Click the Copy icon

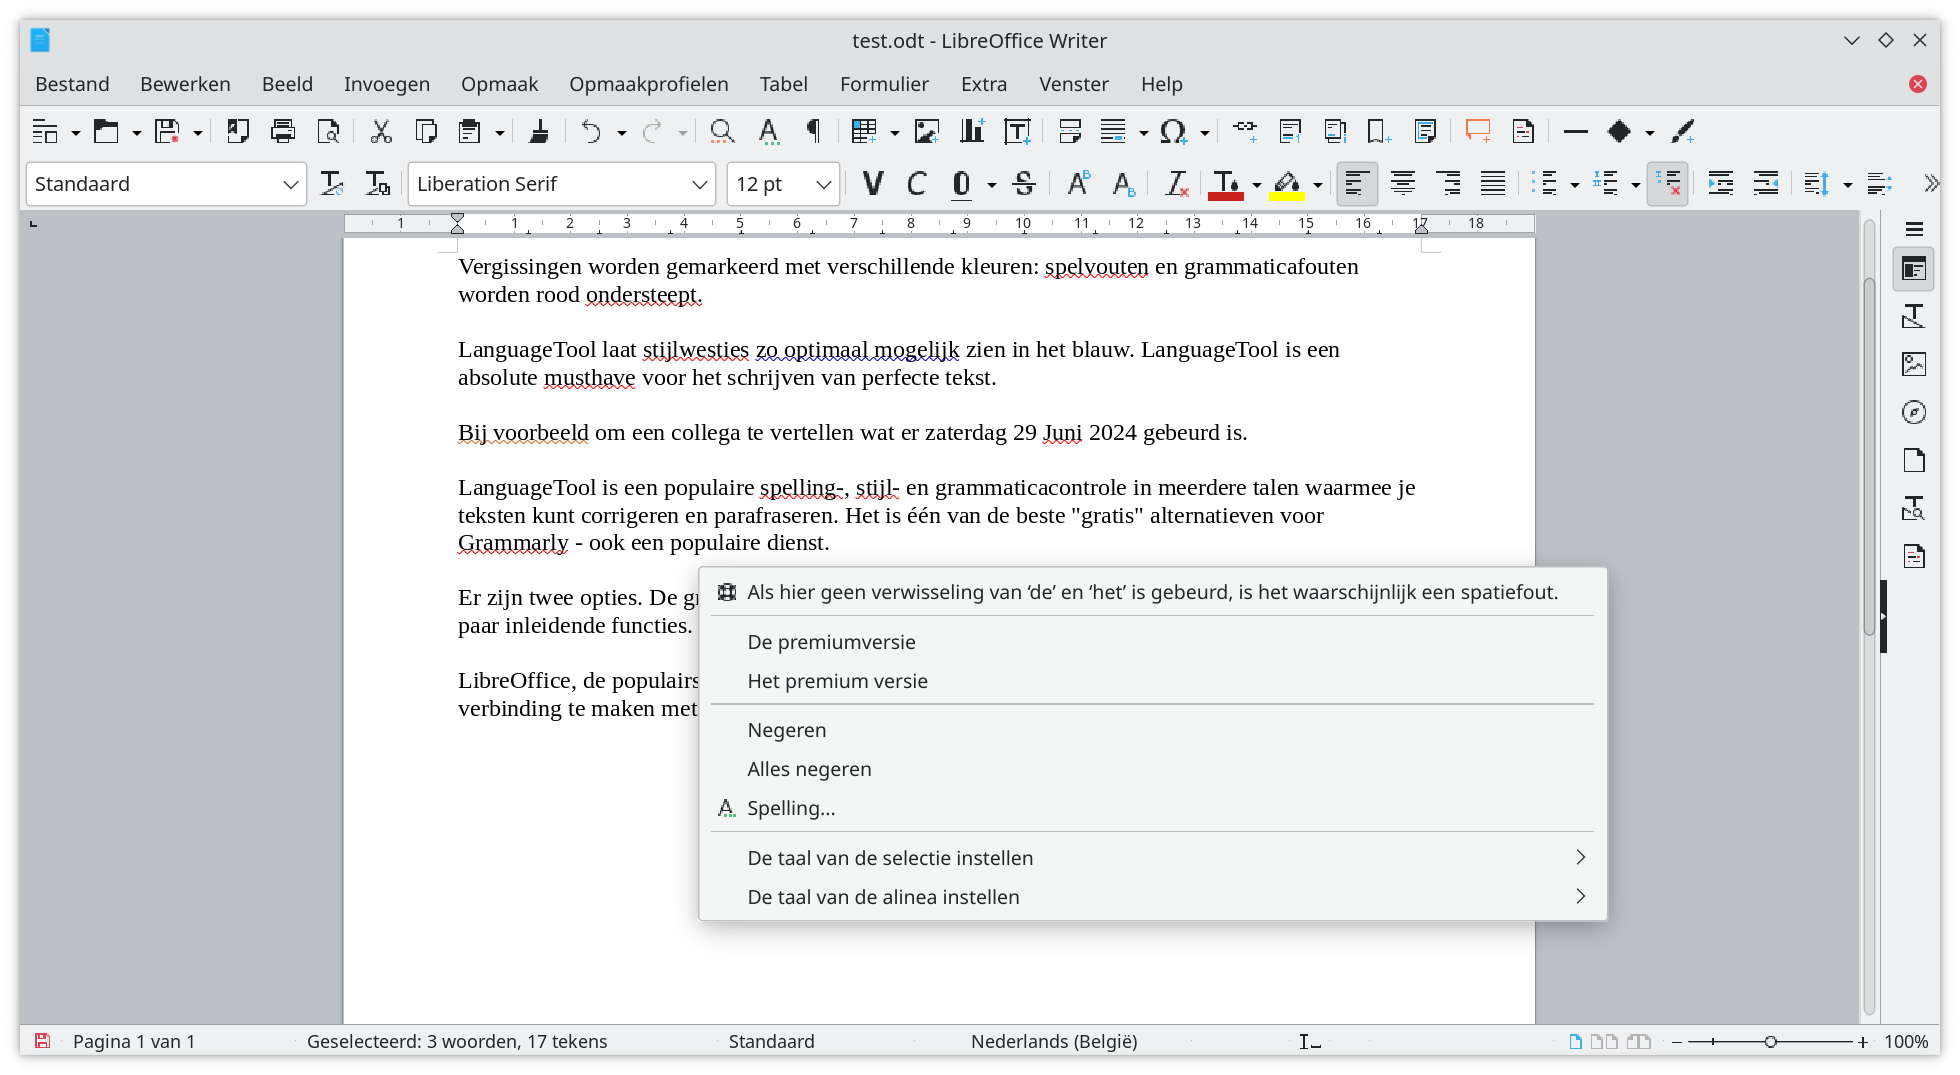(x=426, y=131)
